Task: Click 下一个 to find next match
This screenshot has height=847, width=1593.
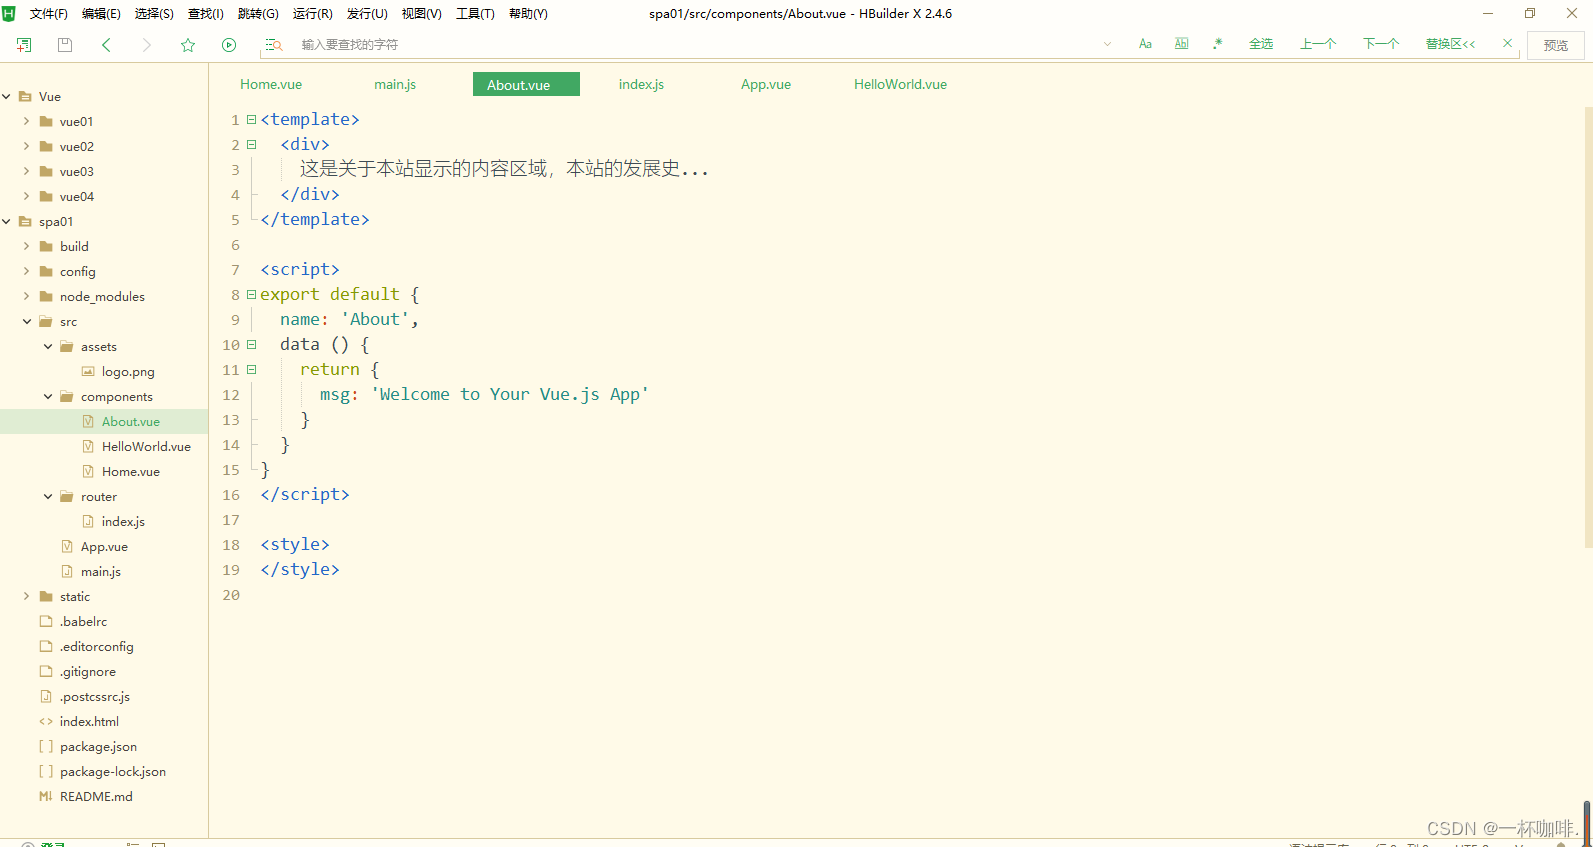Action: (1381, 44)
